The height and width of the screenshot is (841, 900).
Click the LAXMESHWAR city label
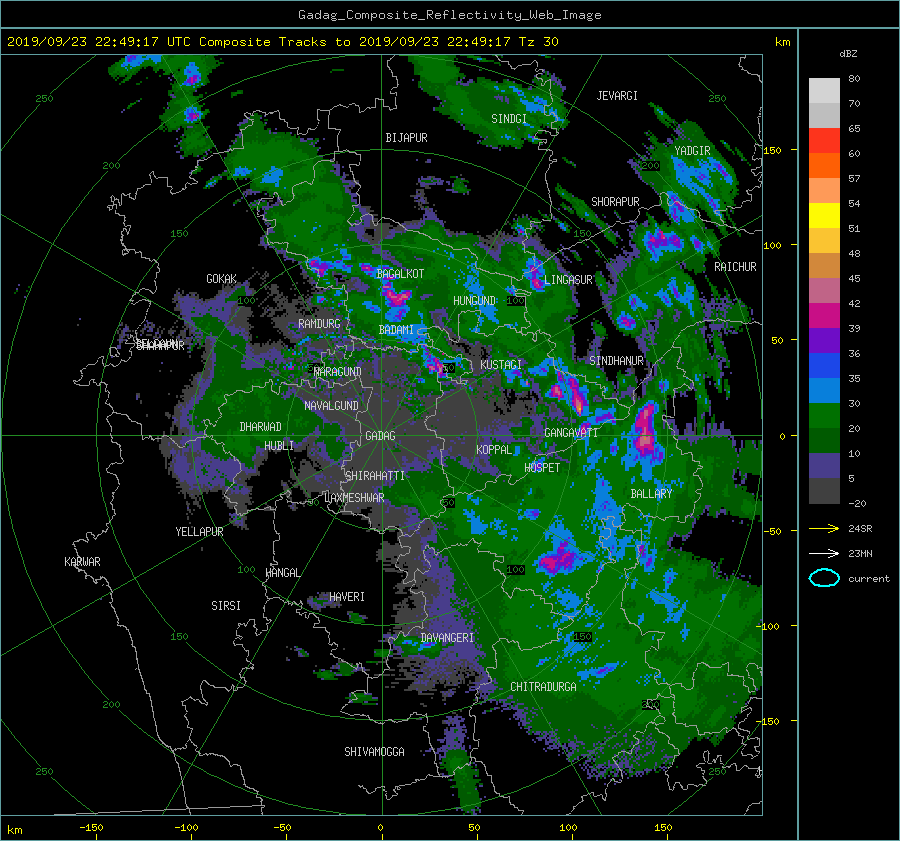[354, 498]
